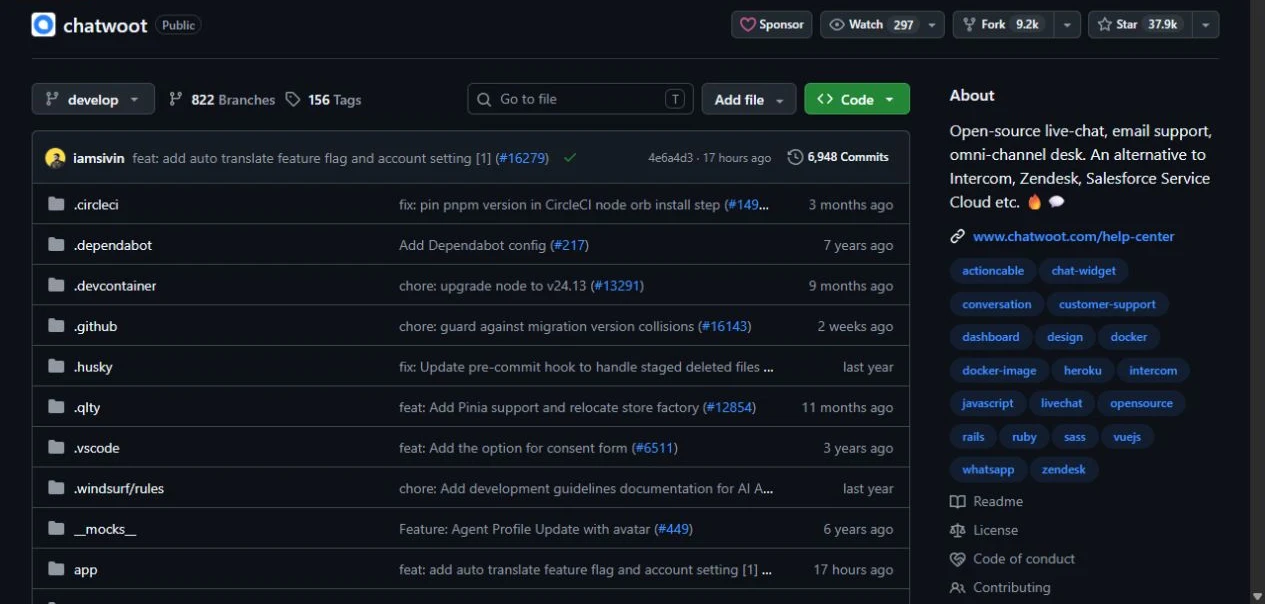
Task: Click the page vertical scrollbar
Action: tap(1257, 302)
